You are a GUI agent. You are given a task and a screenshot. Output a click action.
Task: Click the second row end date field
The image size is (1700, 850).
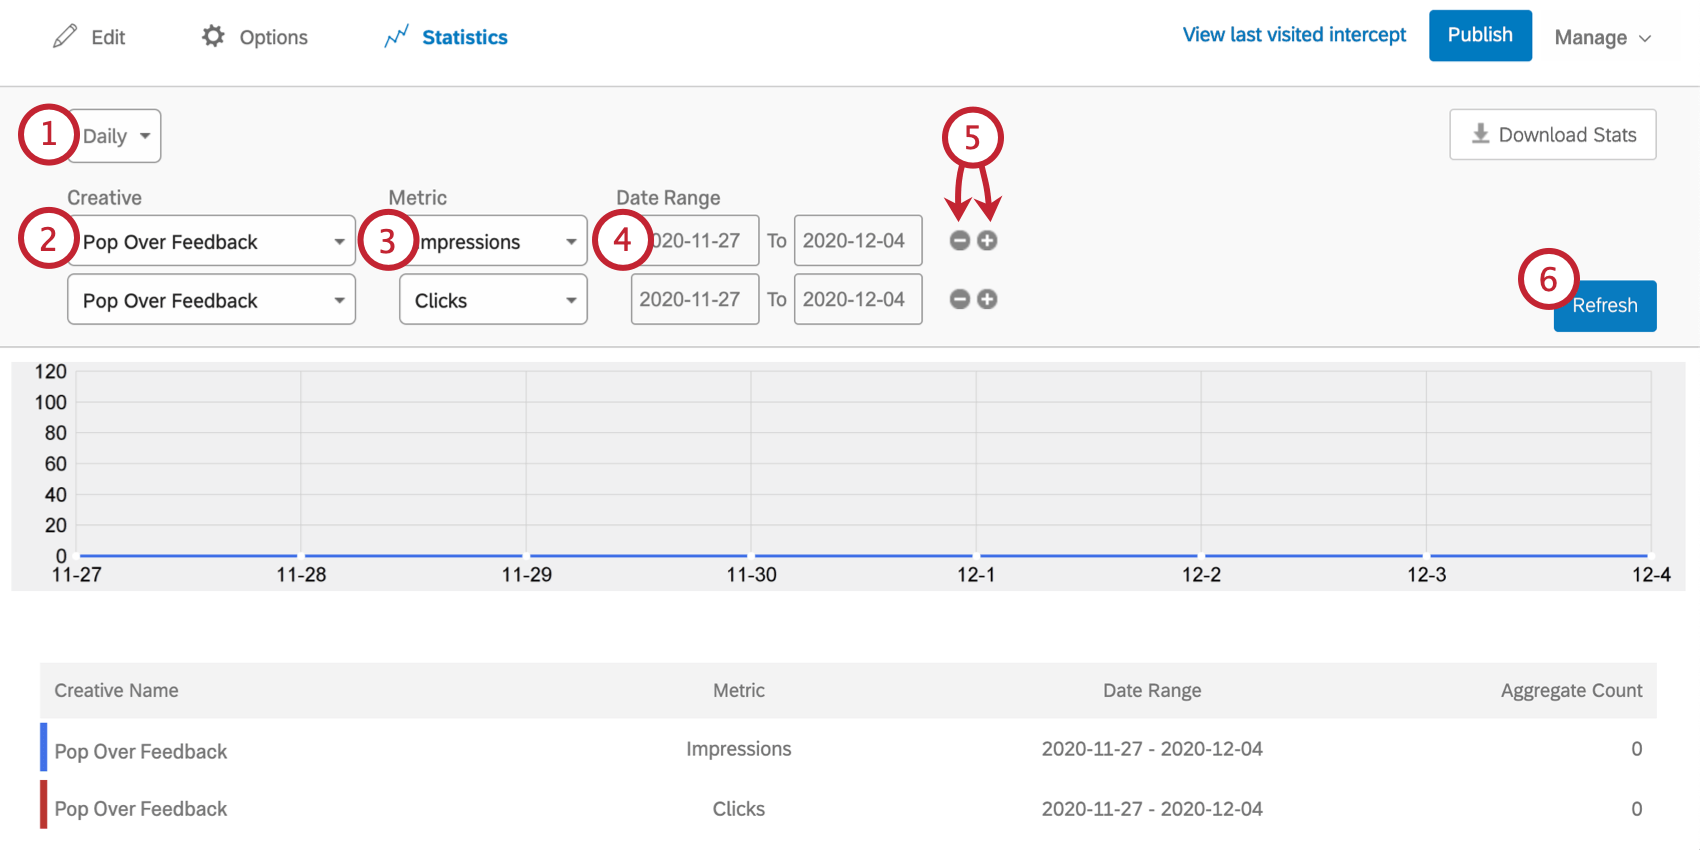(x=857, y=300)
